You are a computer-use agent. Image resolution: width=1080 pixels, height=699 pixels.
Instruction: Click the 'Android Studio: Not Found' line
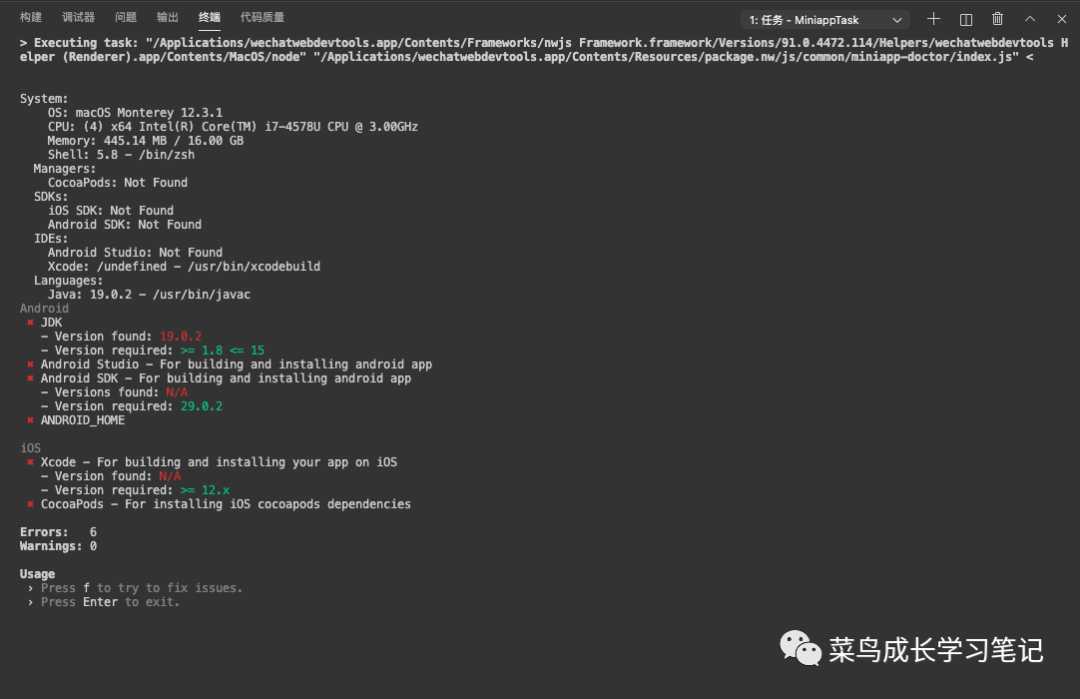coord(135,252)
